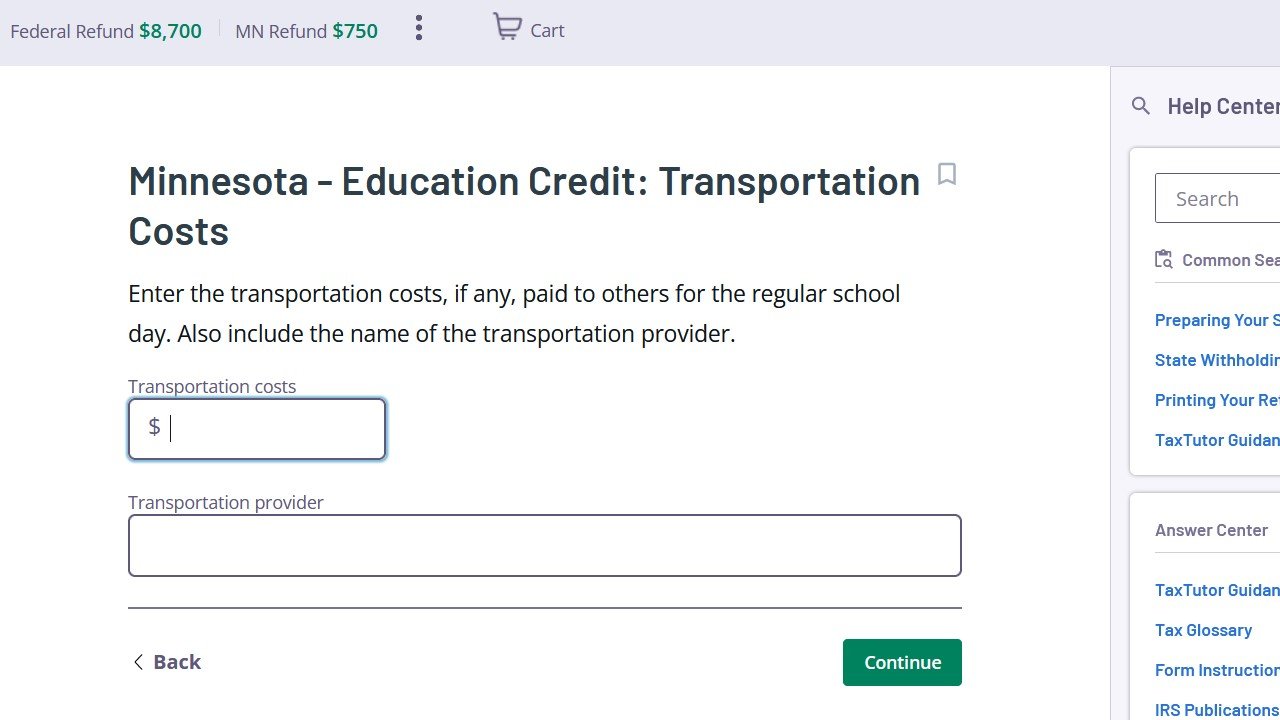The height and width of the screenshot is (720, 1280).
Task: Bookmark this page with the bookmark icon
Action: tap(947, 175)
